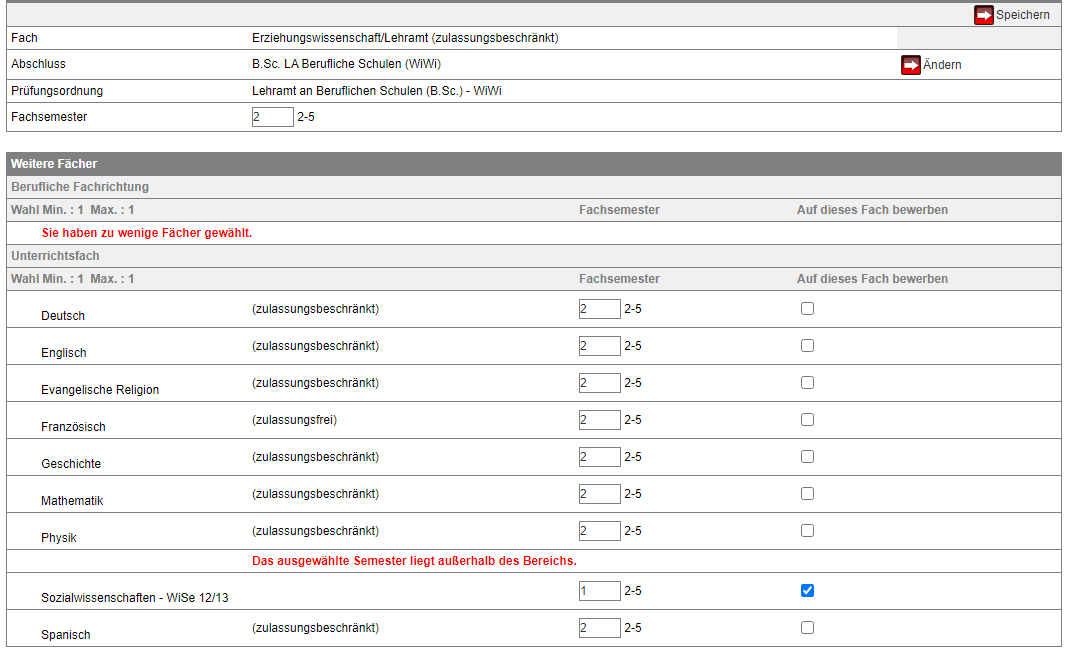Click the red arrow icon beside Speichern
The height and width of the screenshot is (664, 1072).
(x=984, y=15)
